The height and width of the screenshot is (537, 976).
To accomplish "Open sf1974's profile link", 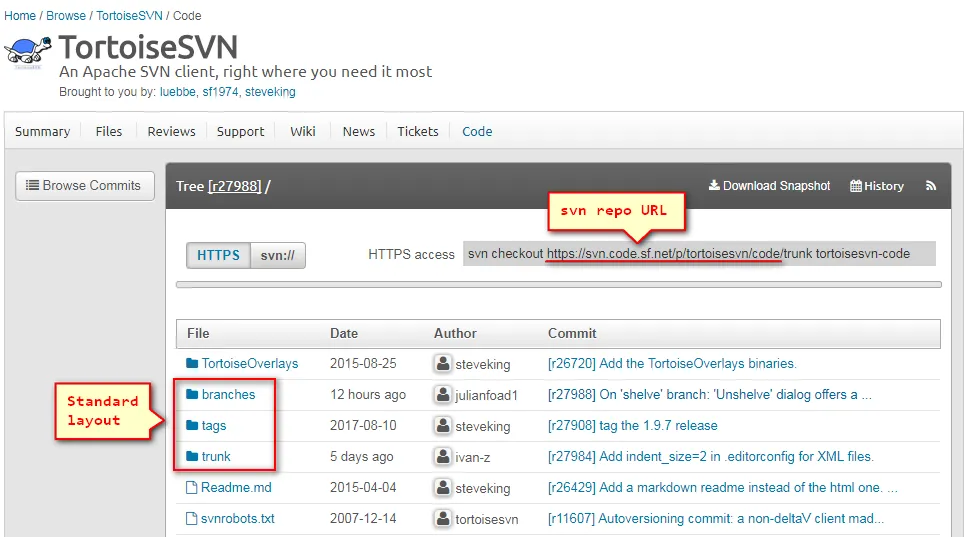I will (220, 91).
